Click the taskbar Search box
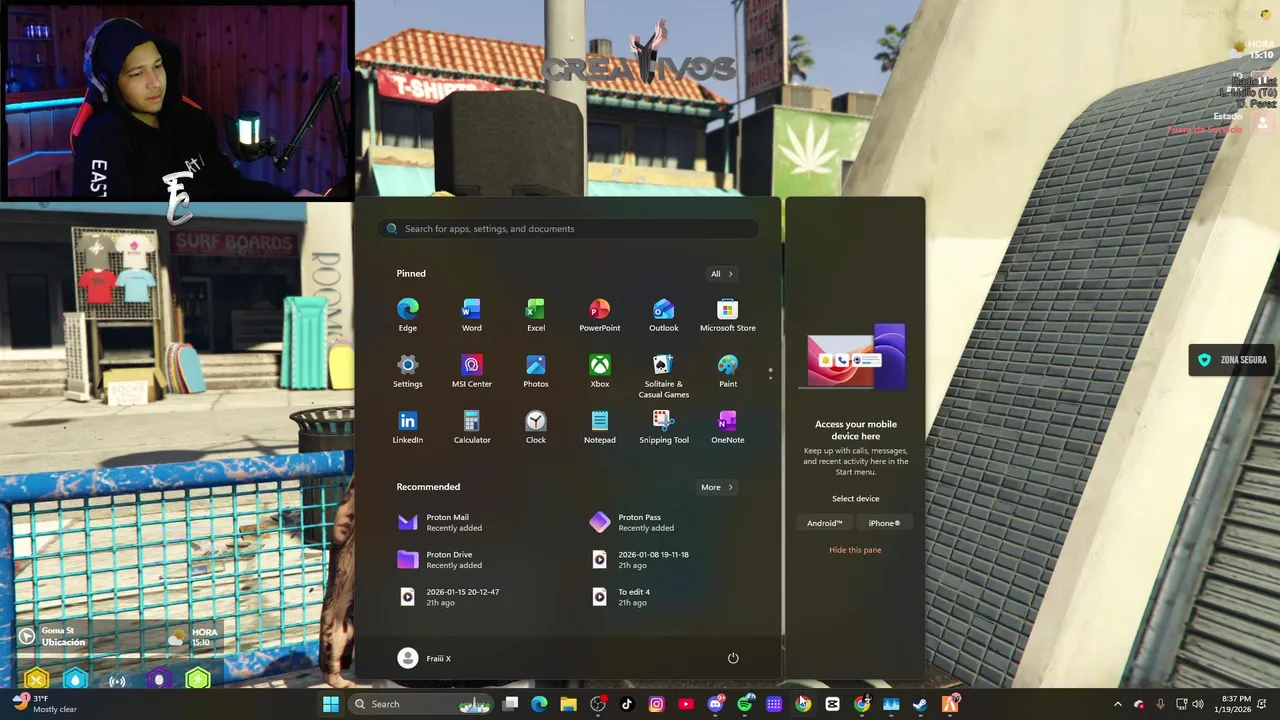Screen dimensions: 1280x720 coord(420,704)
